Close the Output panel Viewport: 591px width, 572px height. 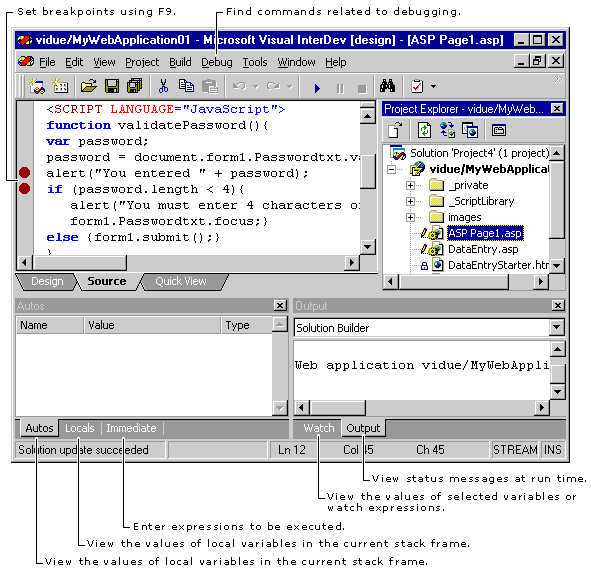click(557, 306)
